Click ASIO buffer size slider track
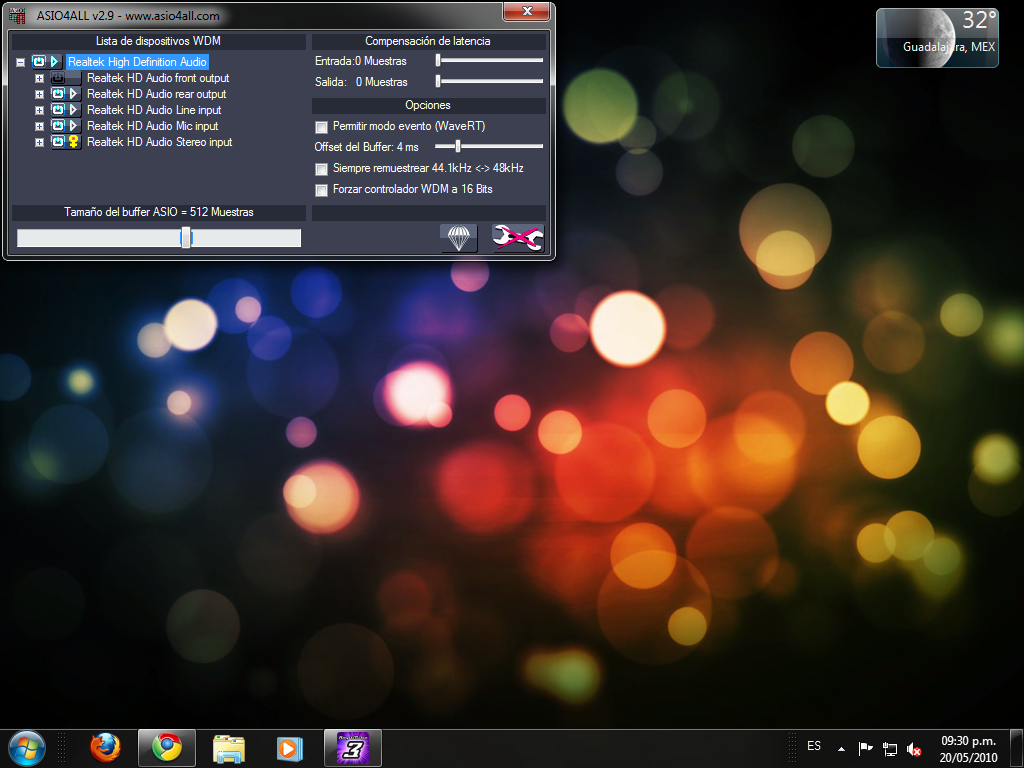The width and height of the screenshot is (1024, 768). 159,238
